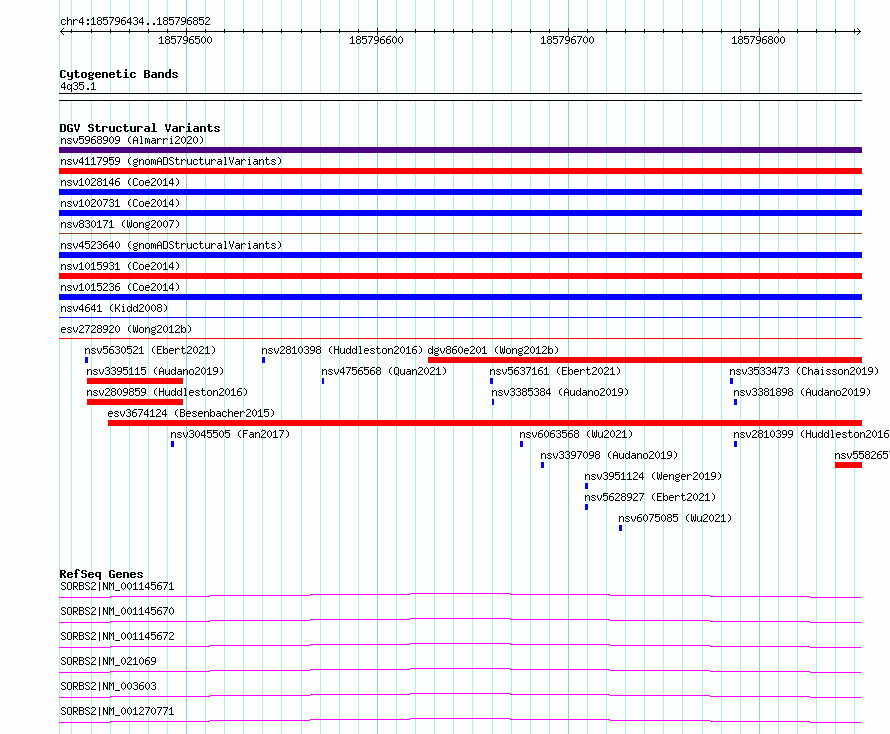This screenshot has height=734, width=890.
Task: Open the esv2728920 (Wong2012b) variant
Action: point(126,329)
